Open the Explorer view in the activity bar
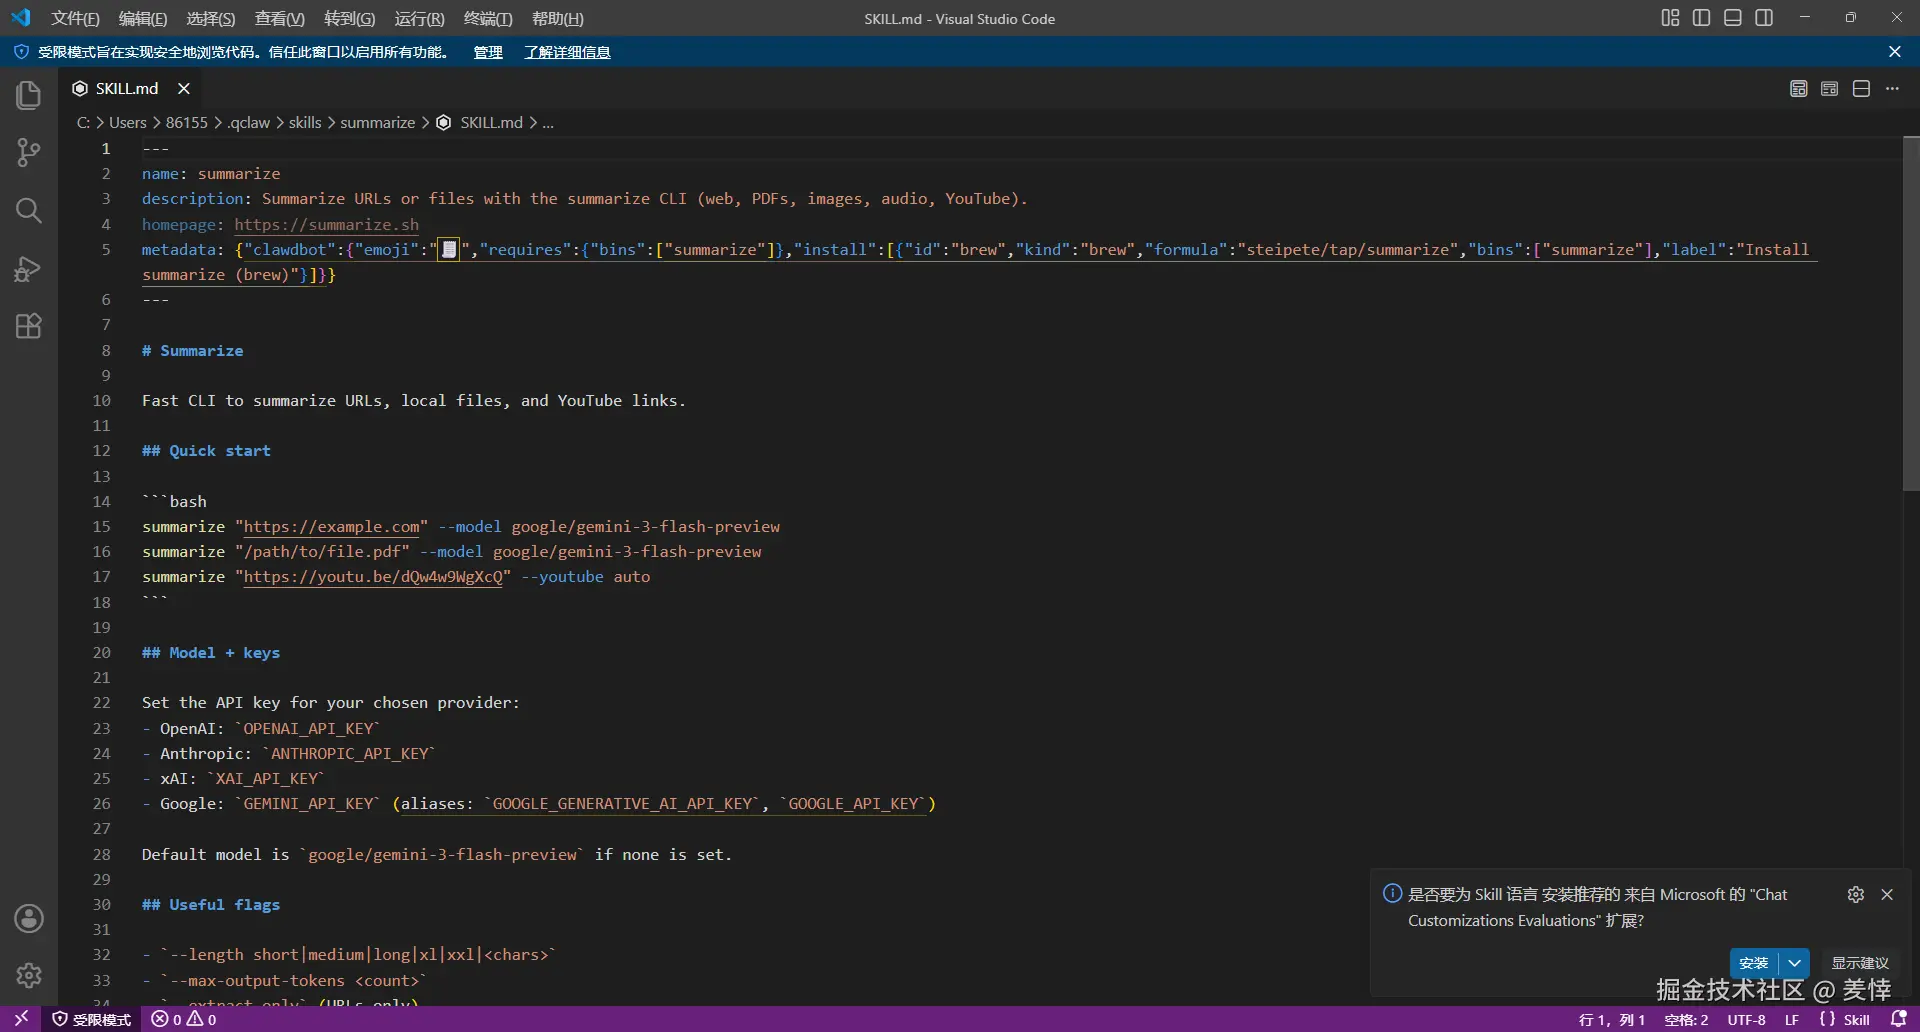 click(x=29, y=95)
